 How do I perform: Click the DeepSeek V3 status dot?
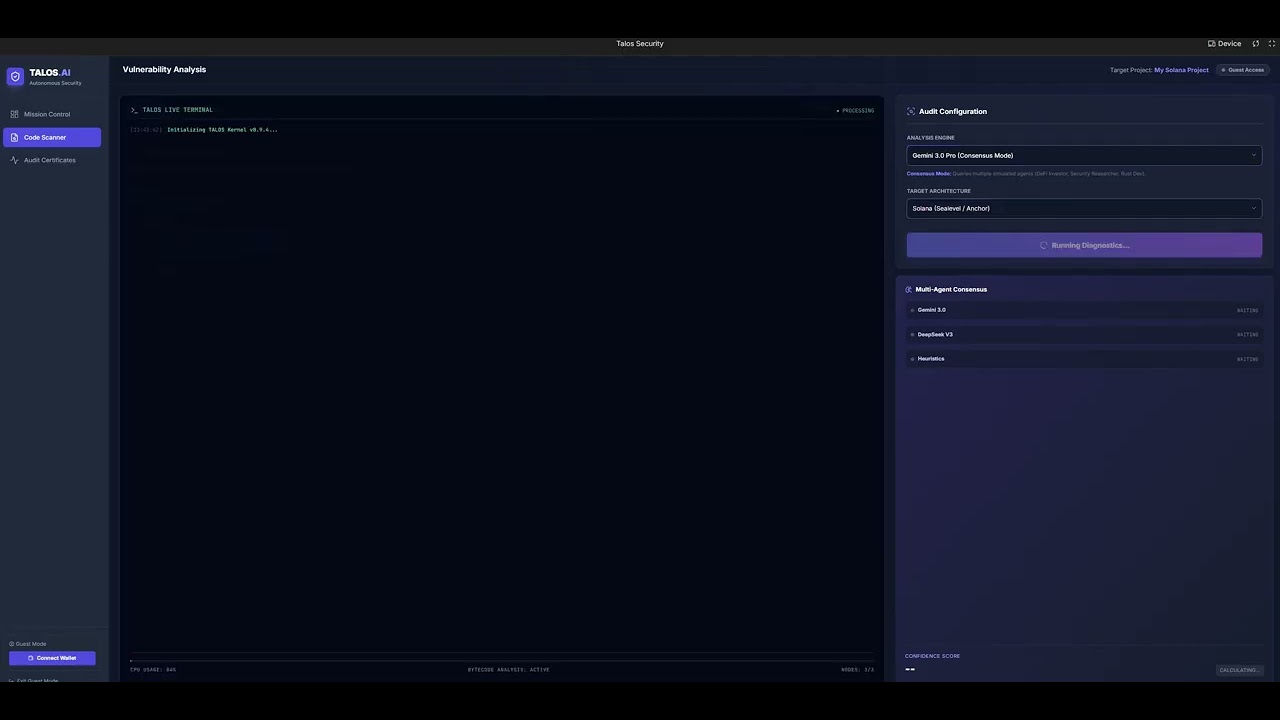click(912, 335)
